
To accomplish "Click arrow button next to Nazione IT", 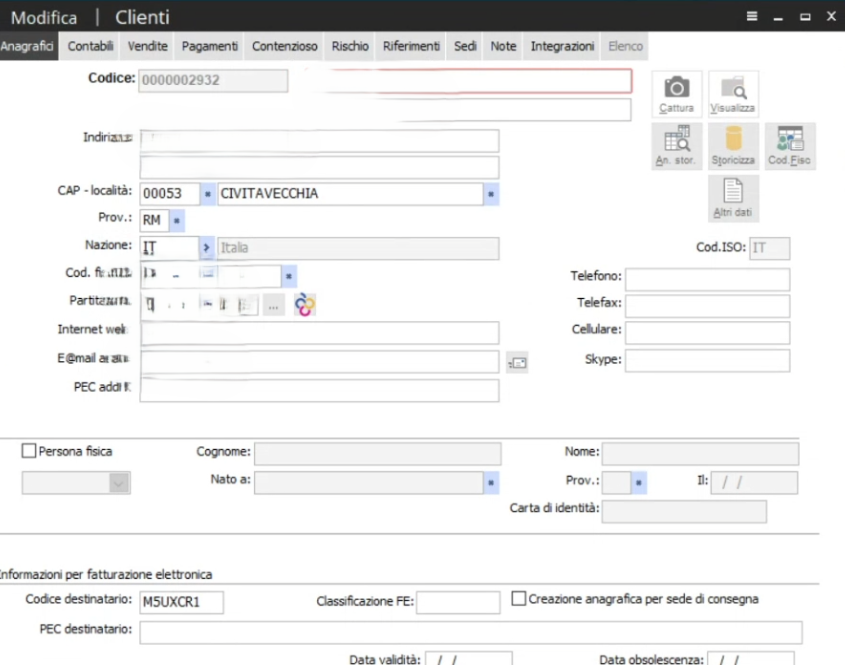I will [206, 248].
